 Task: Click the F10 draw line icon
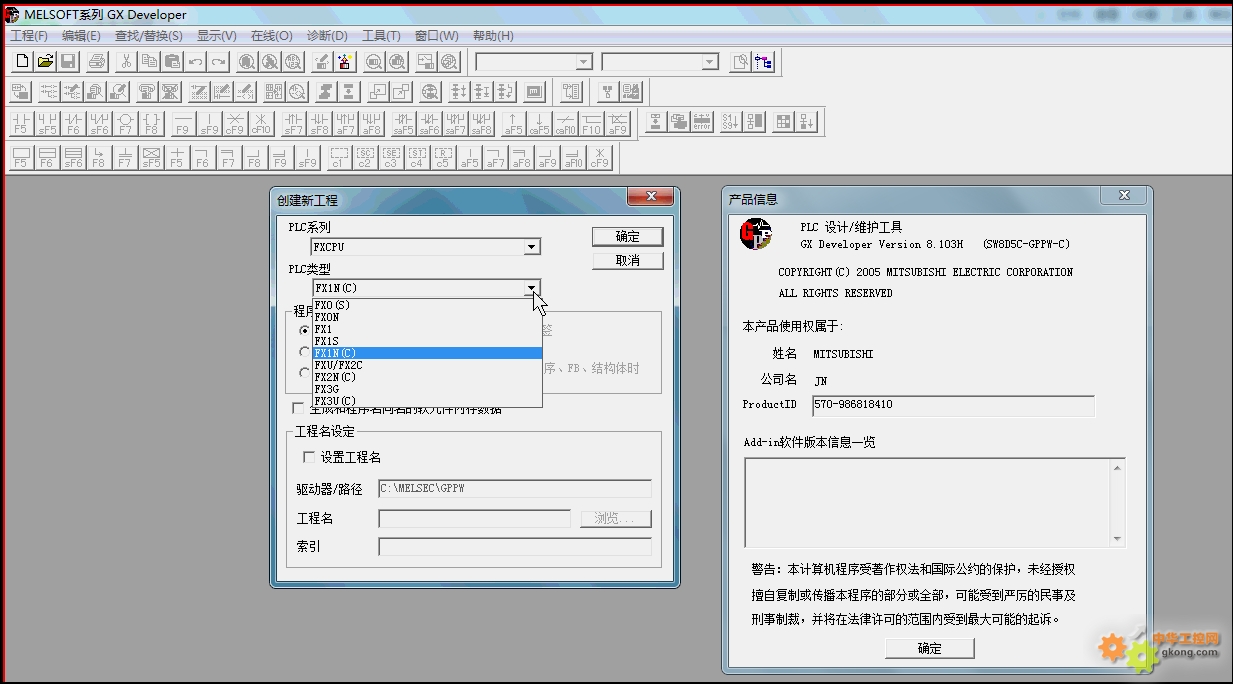click(591, 123)
